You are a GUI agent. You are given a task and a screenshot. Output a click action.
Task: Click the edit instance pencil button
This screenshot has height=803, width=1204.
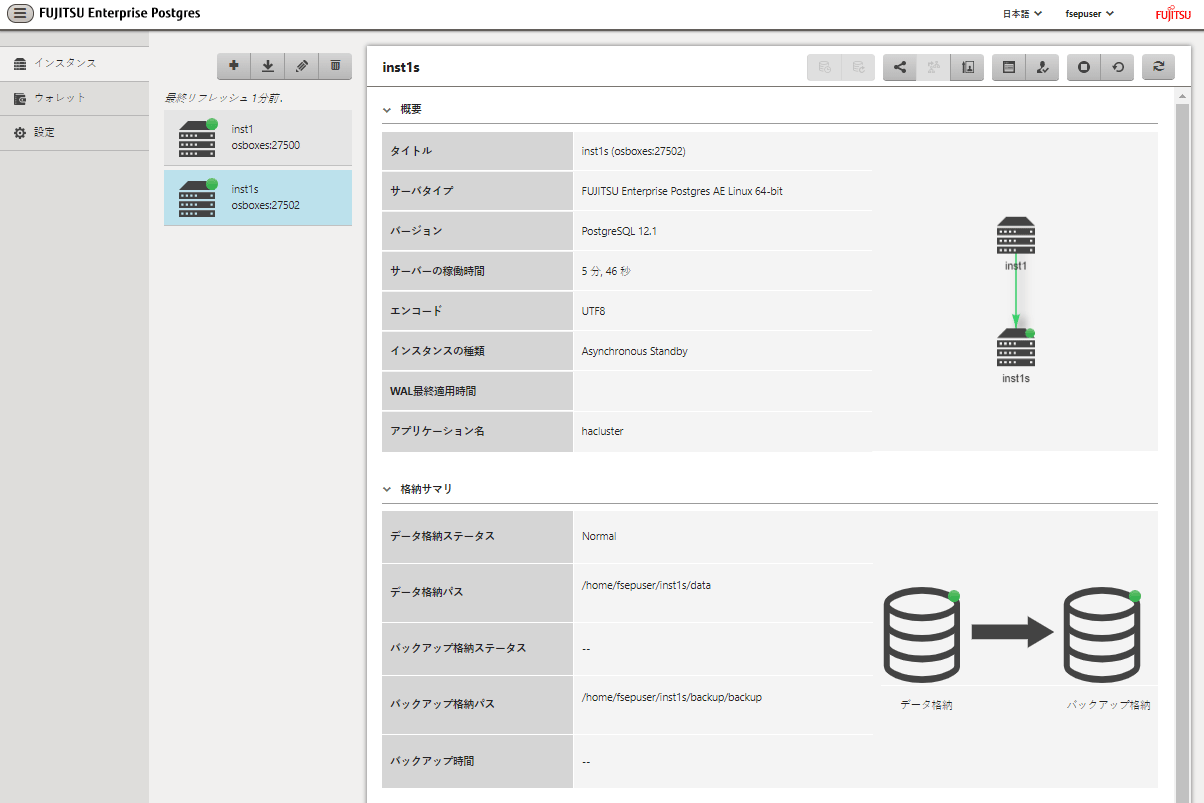coord(302,66)
